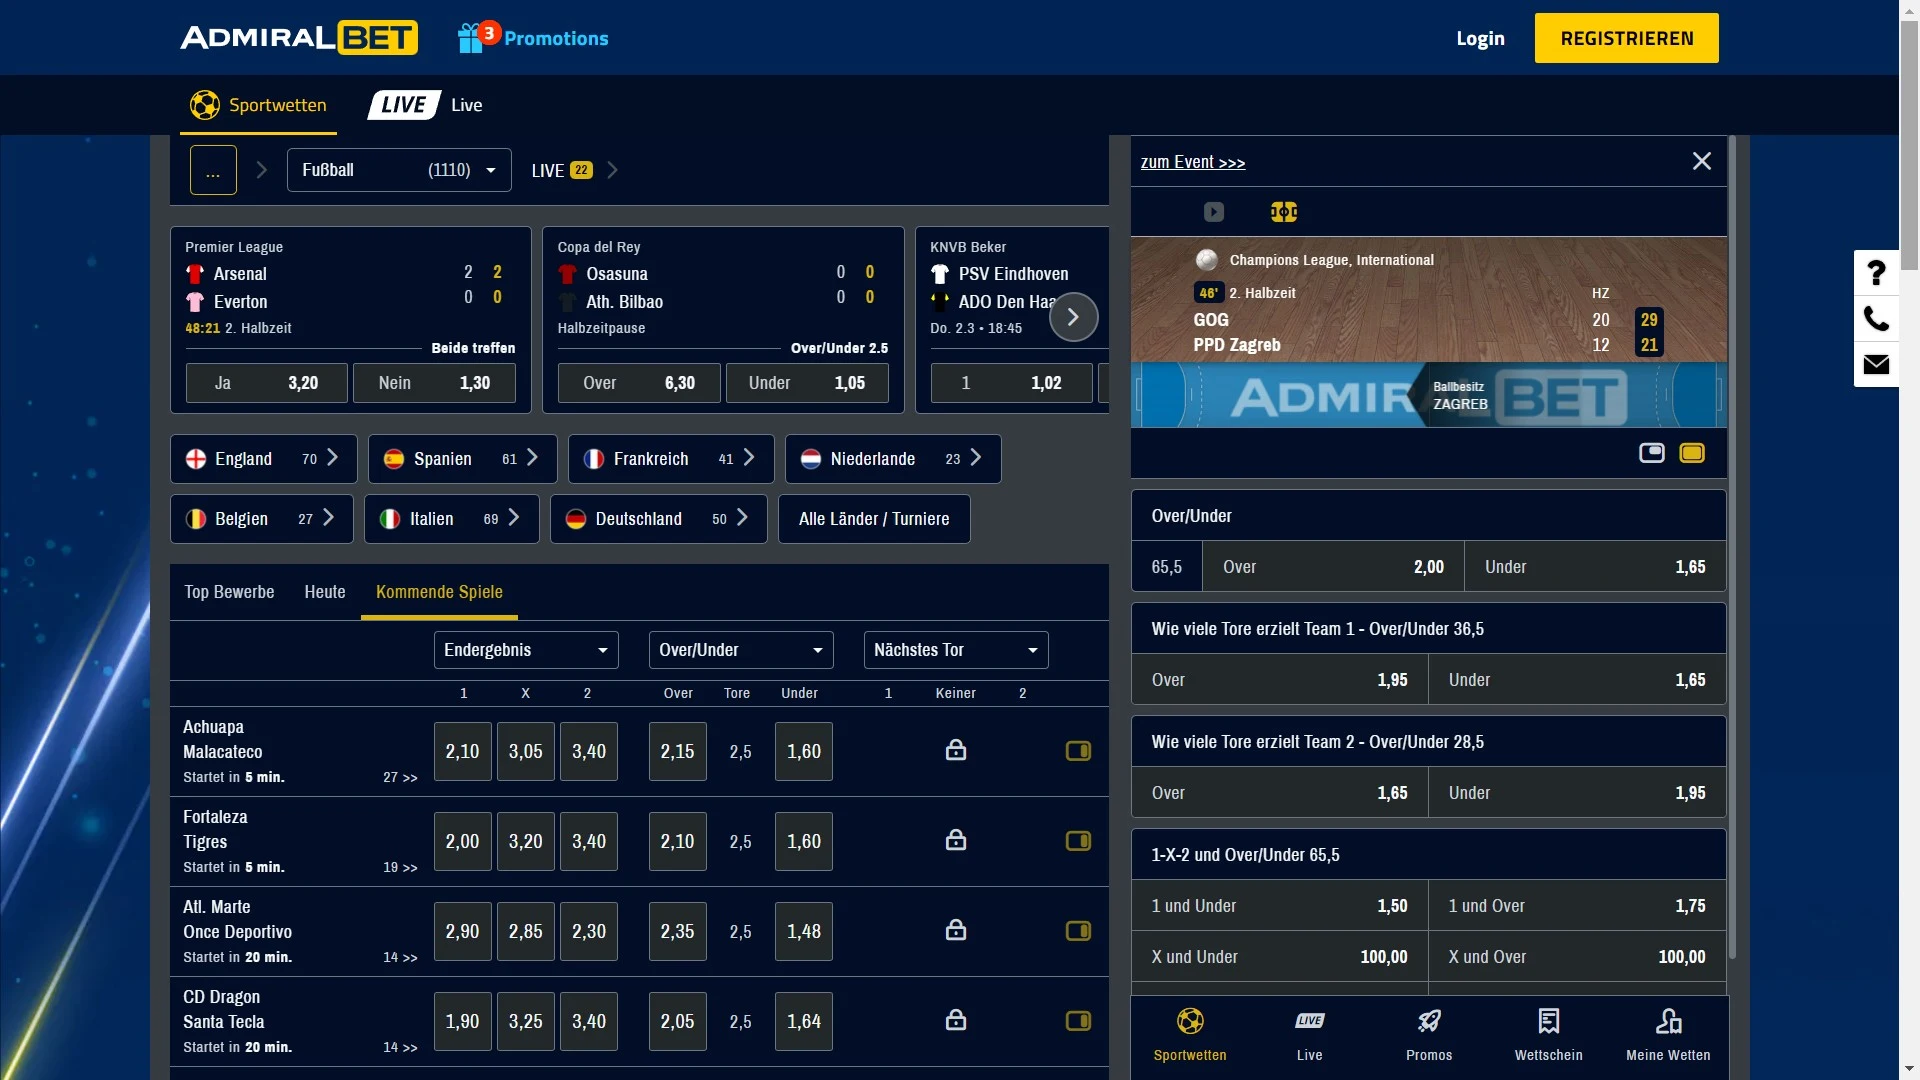Click the zum Event link
Viewport: 1920px width, 1080px height.
[x=1192, y=161]
